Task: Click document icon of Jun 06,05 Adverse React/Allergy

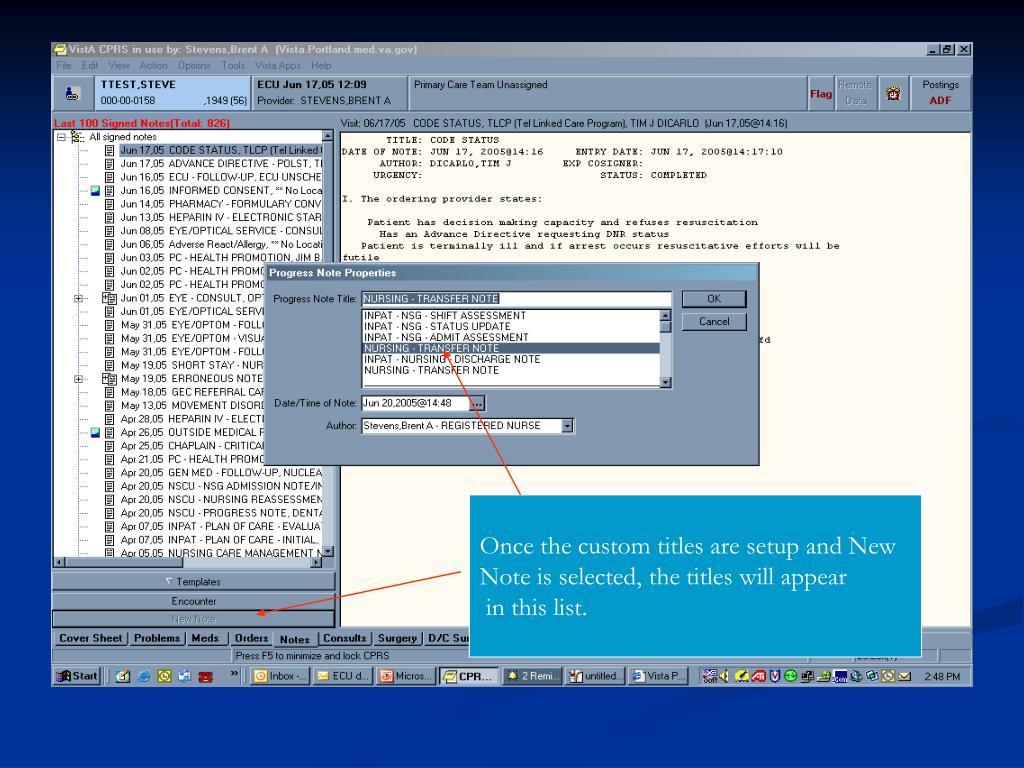Action: click(x=109, y=244)
